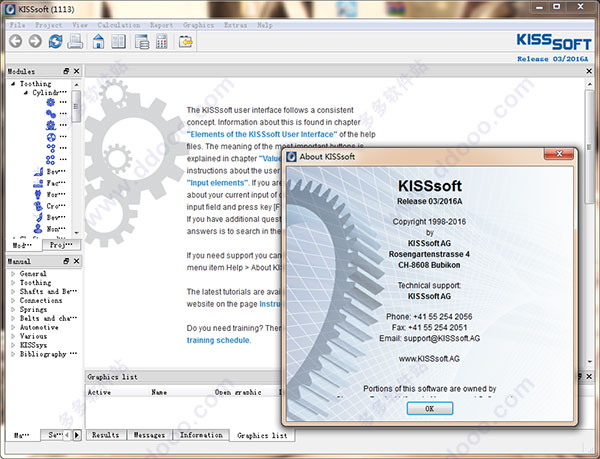Screen dimensions: 600x459
Task: Open the Cro… crossed helical module
Action: point(50,206)
